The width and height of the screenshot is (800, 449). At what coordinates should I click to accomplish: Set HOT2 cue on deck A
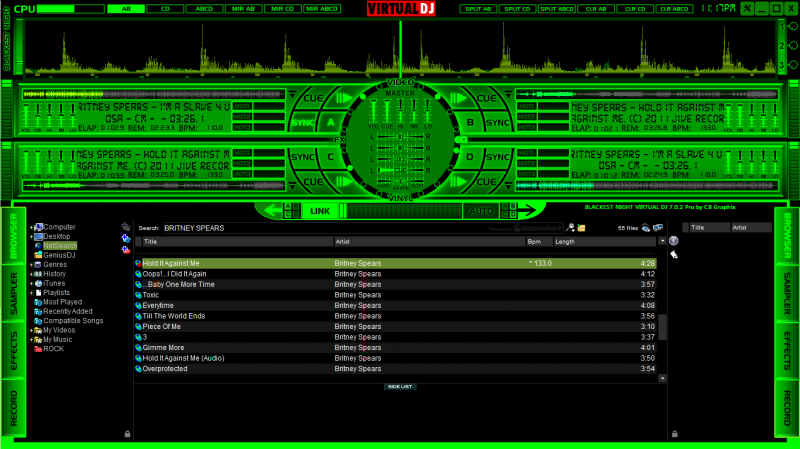pos(242,117)
